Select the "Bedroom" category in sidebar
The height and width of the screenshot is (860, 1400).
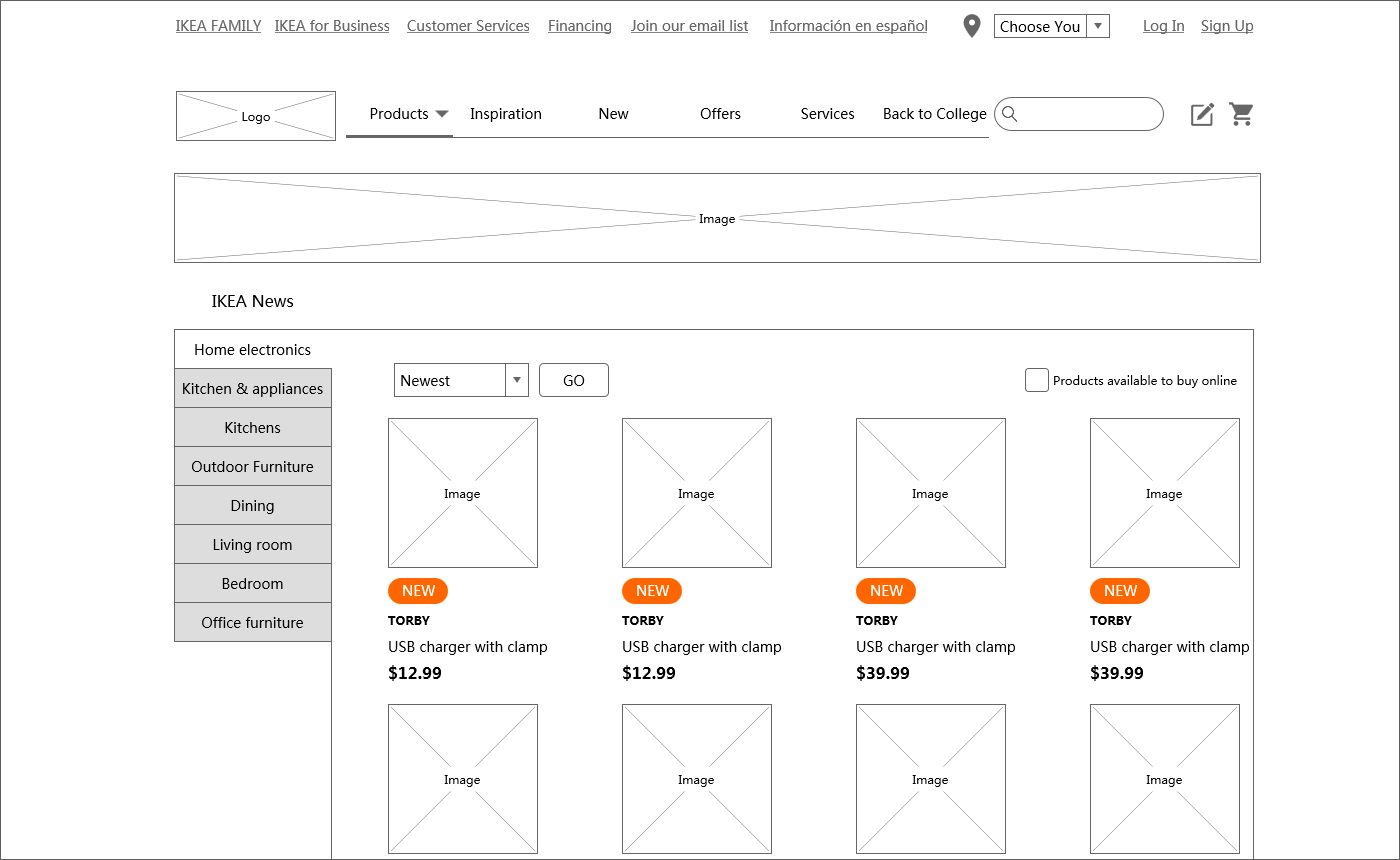(x=253, y=583)
